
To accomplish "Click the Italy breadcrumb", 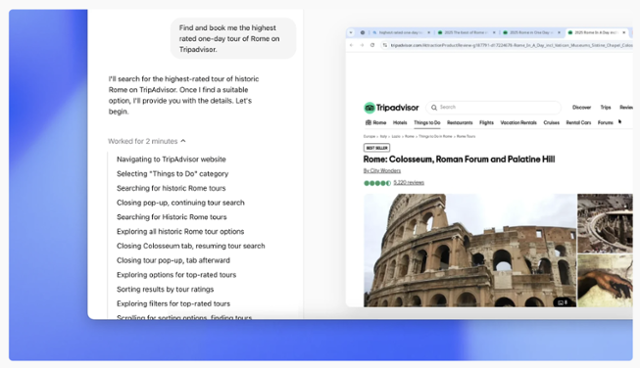I will click(x=383, y=136).
